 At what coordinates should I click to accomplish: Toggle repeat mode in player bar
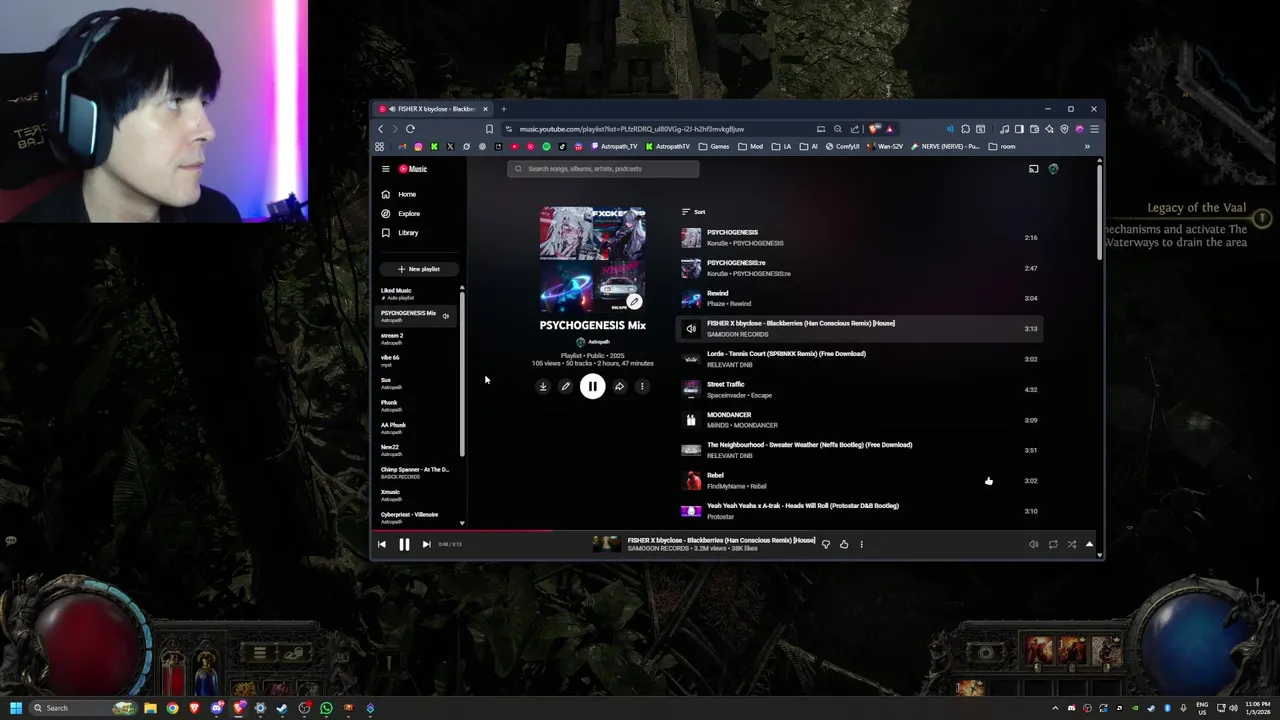pos(1052,544)
